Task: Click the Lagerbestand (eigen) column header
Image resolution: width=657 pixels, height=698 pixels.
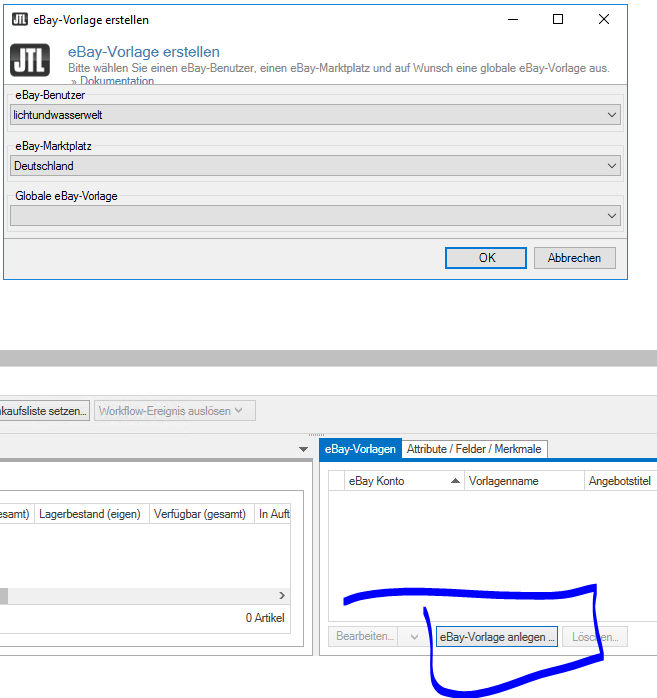Action: point(91,514)
